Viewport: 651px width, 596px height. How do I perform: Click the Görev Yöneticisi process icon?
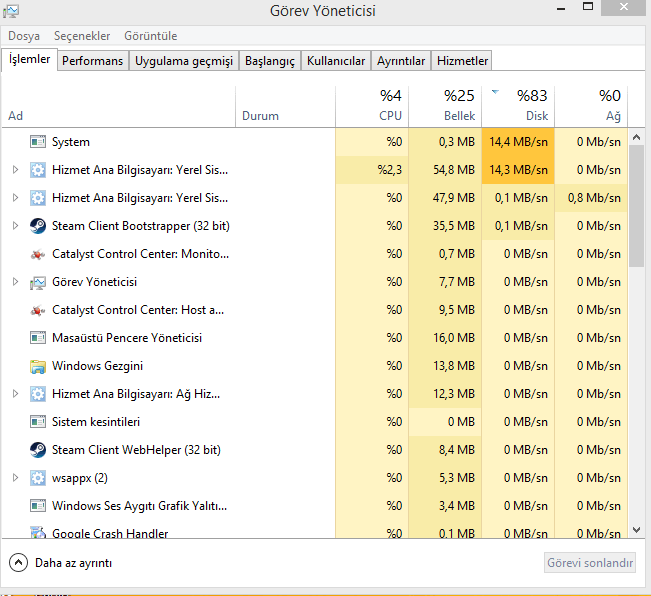pos(38,282)
